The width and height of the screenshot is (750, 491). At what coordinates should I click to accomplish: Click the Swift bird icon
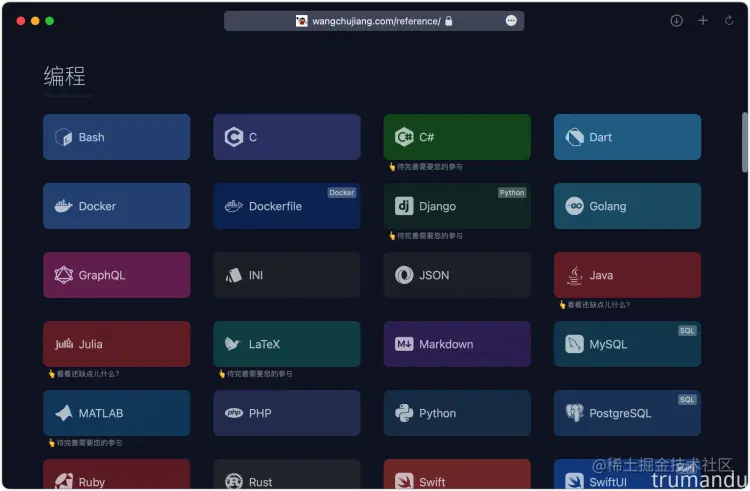point(404,481)
